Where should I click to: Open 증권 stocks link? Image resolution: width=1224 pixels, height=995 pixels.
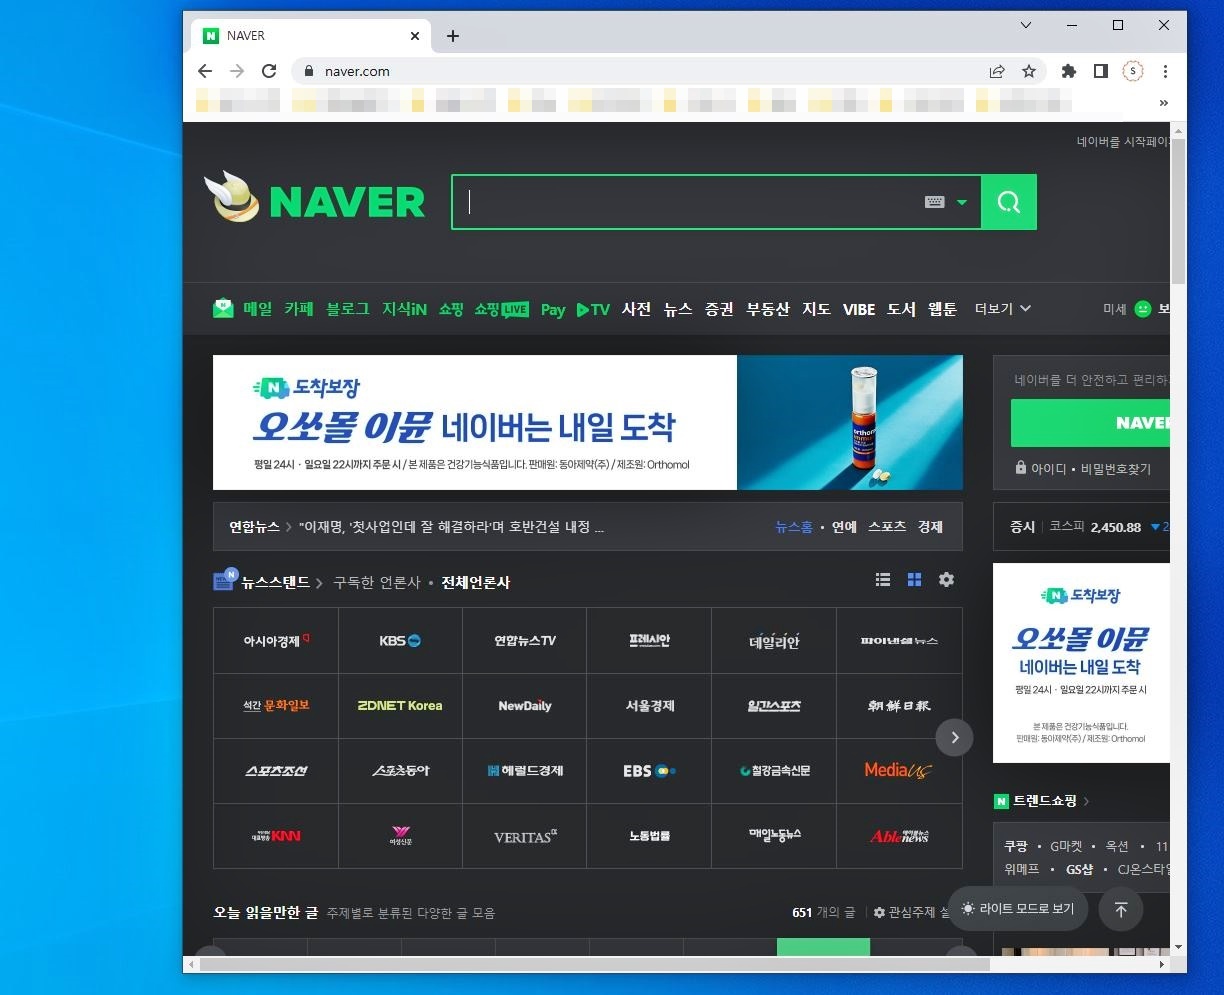tap(719, 309)
